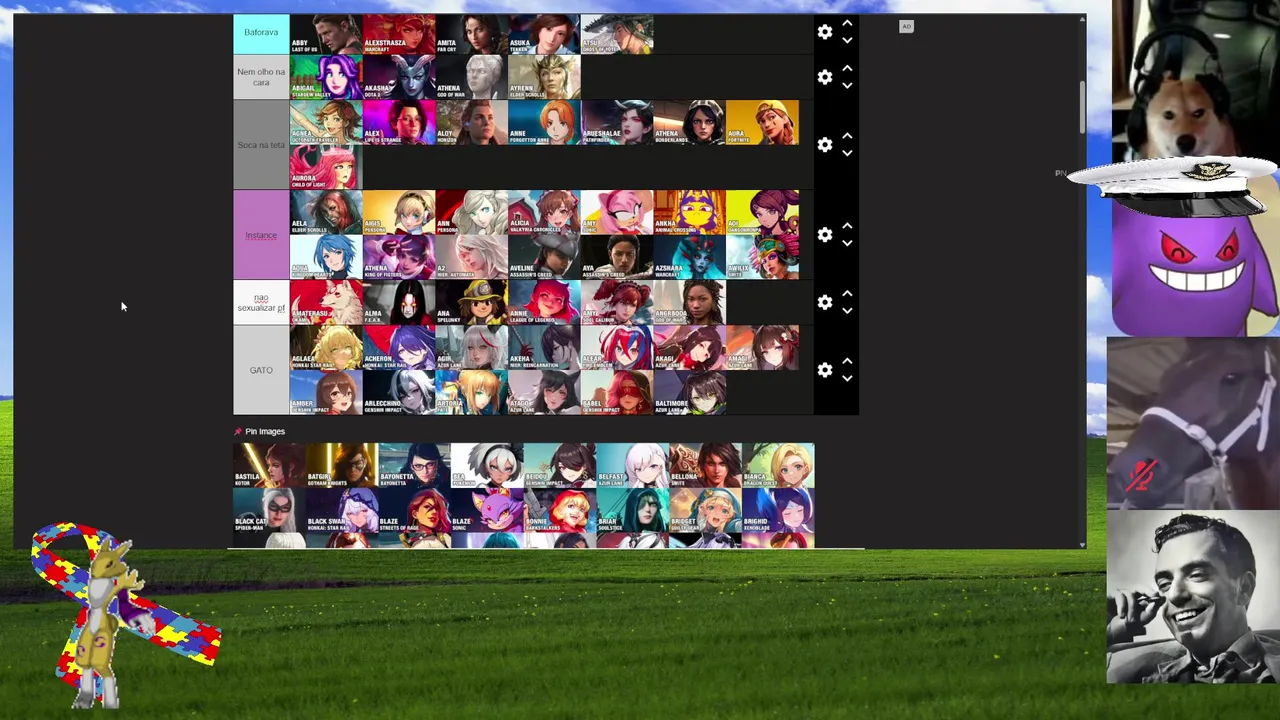Viewport: 1280px width, 720px height.
Task: Pick Bastila KOTOR from image pool
Action: [269, 465]
